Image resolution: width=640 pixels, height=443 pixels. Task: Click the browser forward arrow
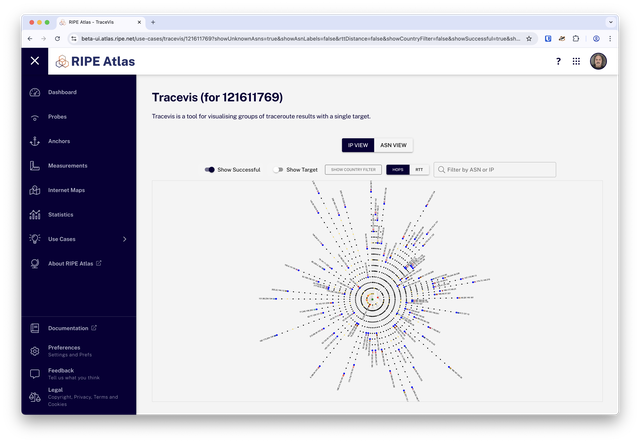[44, 38]
